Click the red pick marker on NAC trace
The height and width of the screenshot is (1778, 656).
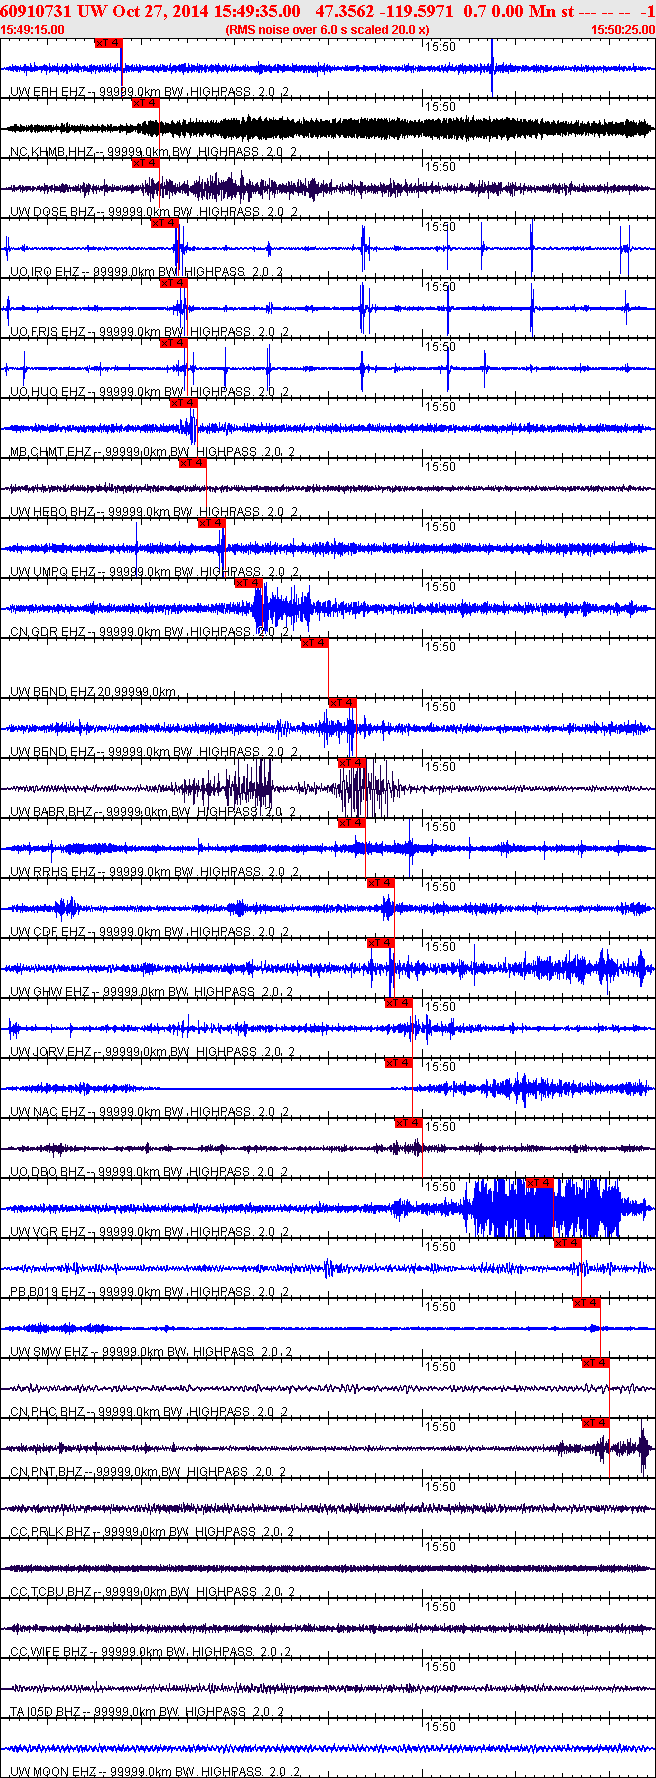point(398,1063)
